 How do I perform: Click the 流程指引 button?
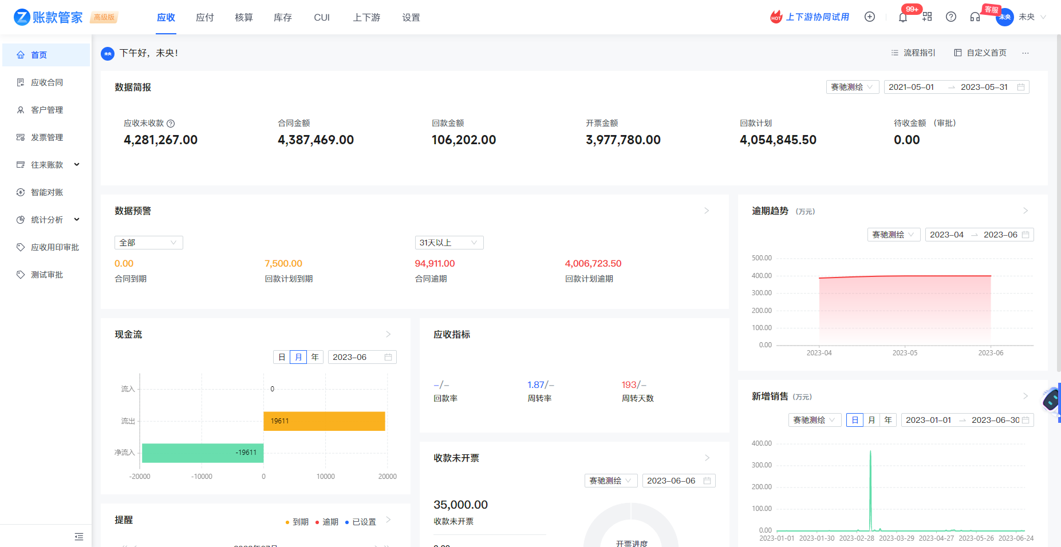(x=913, y=53)
